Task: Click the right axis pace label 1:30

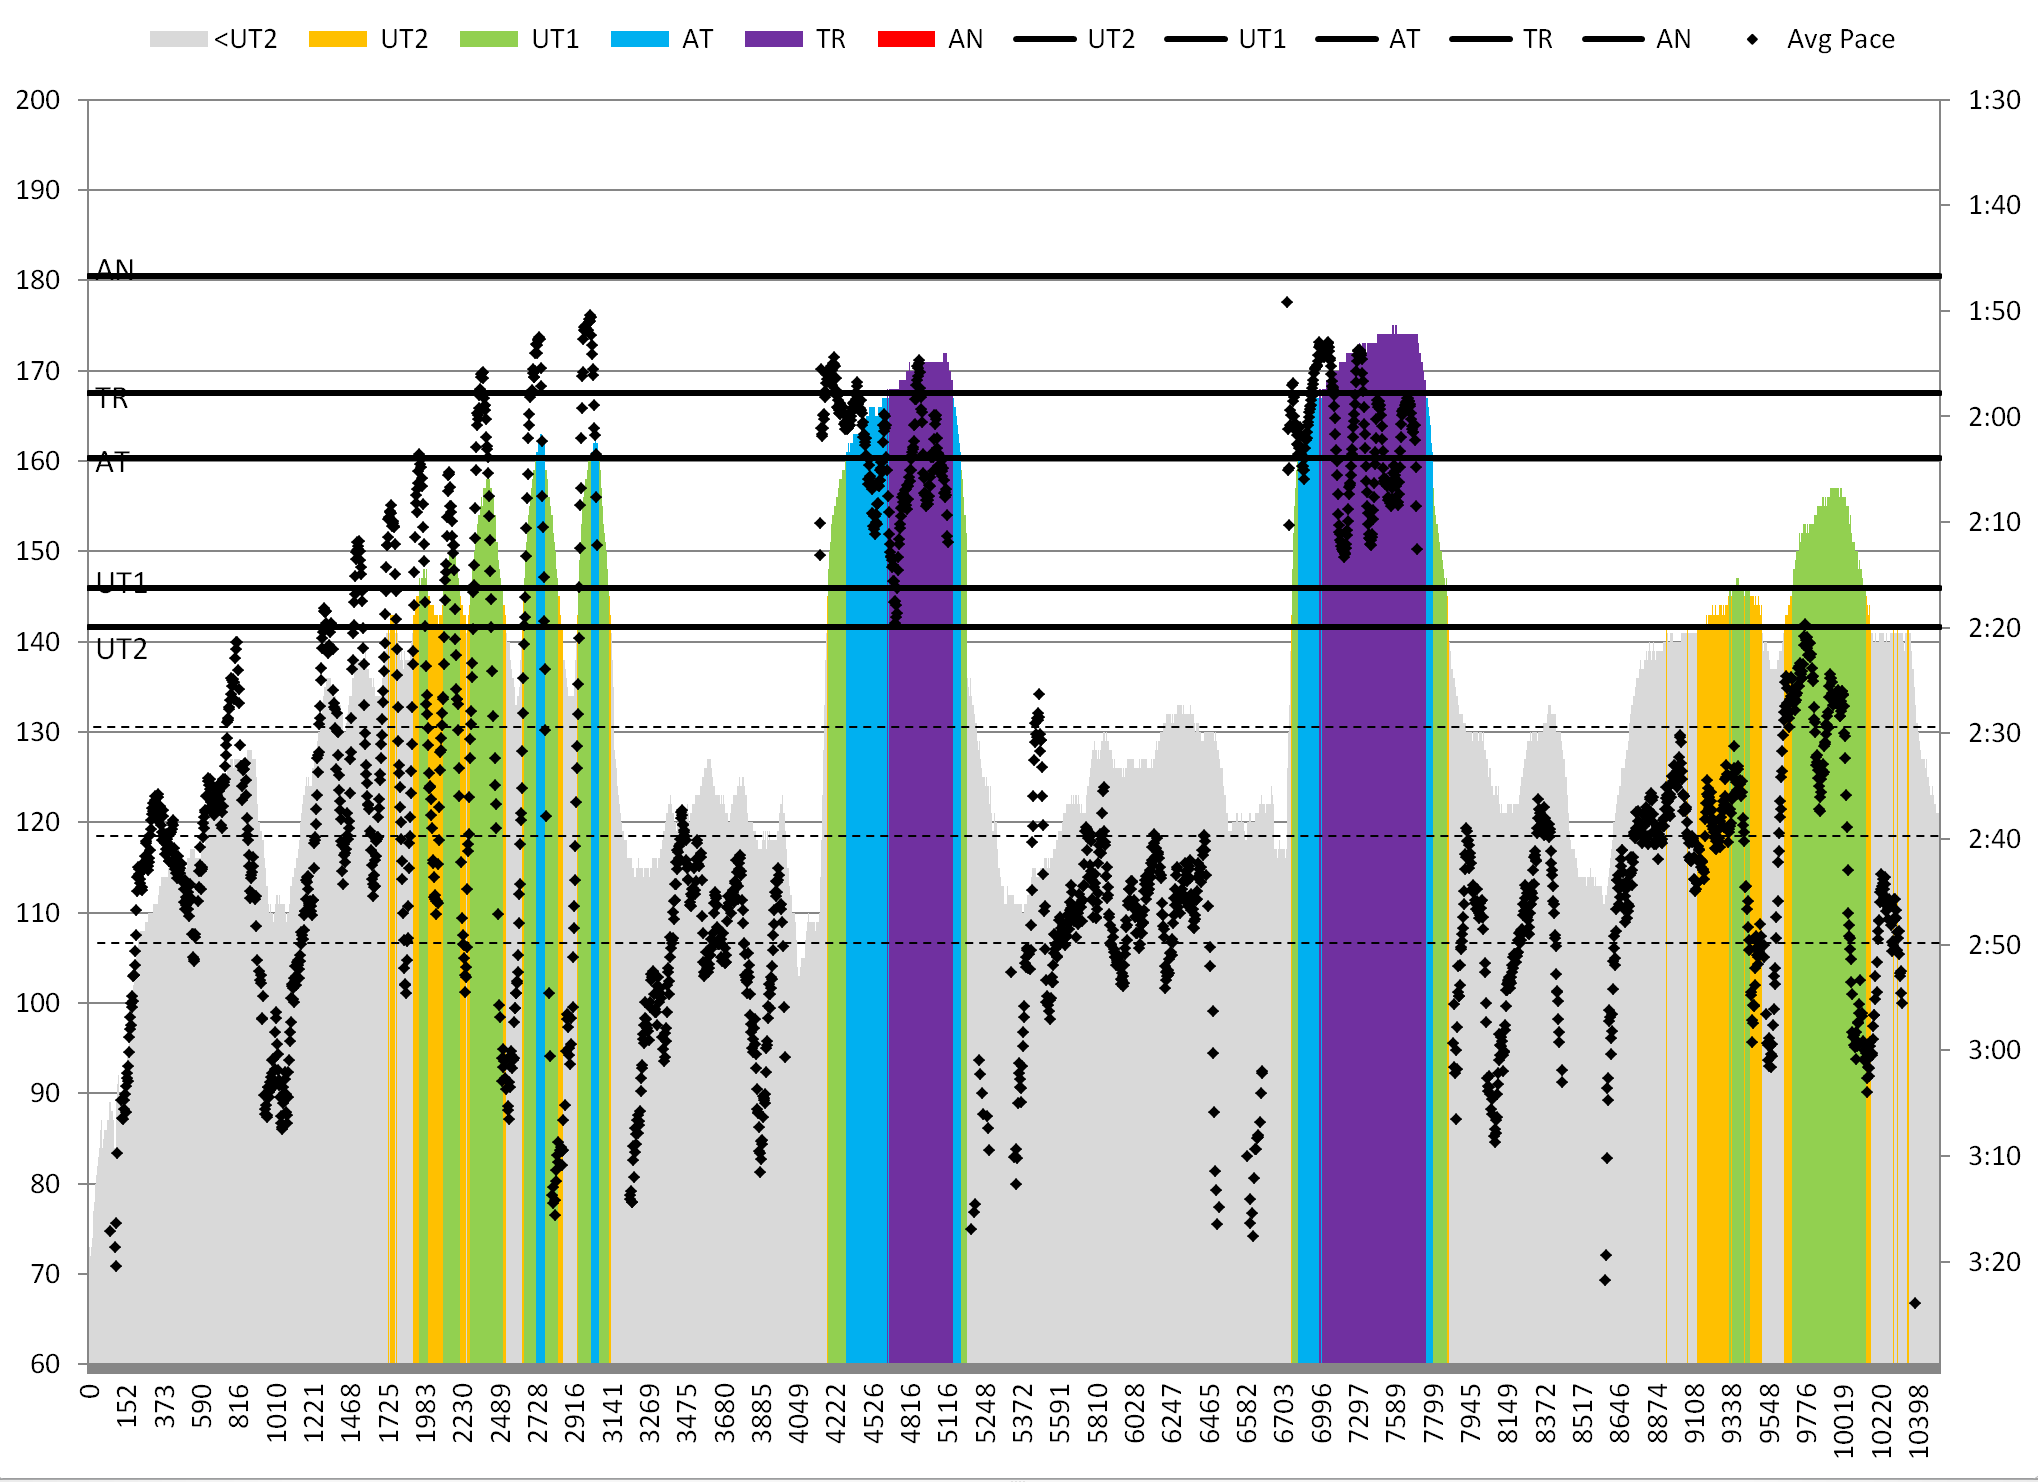Action: (x=1993, y=100)
